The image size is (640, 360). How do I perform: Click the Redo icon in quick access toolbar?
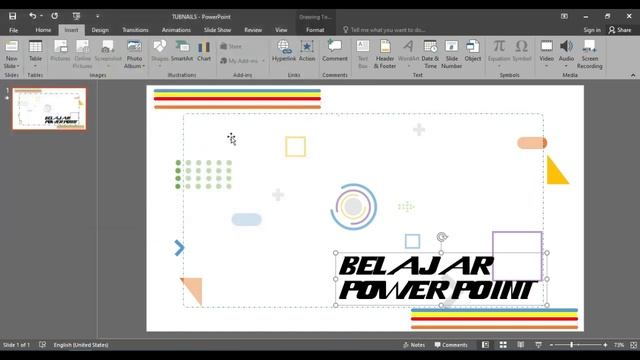pyautogui.click(x=54, y=16)
